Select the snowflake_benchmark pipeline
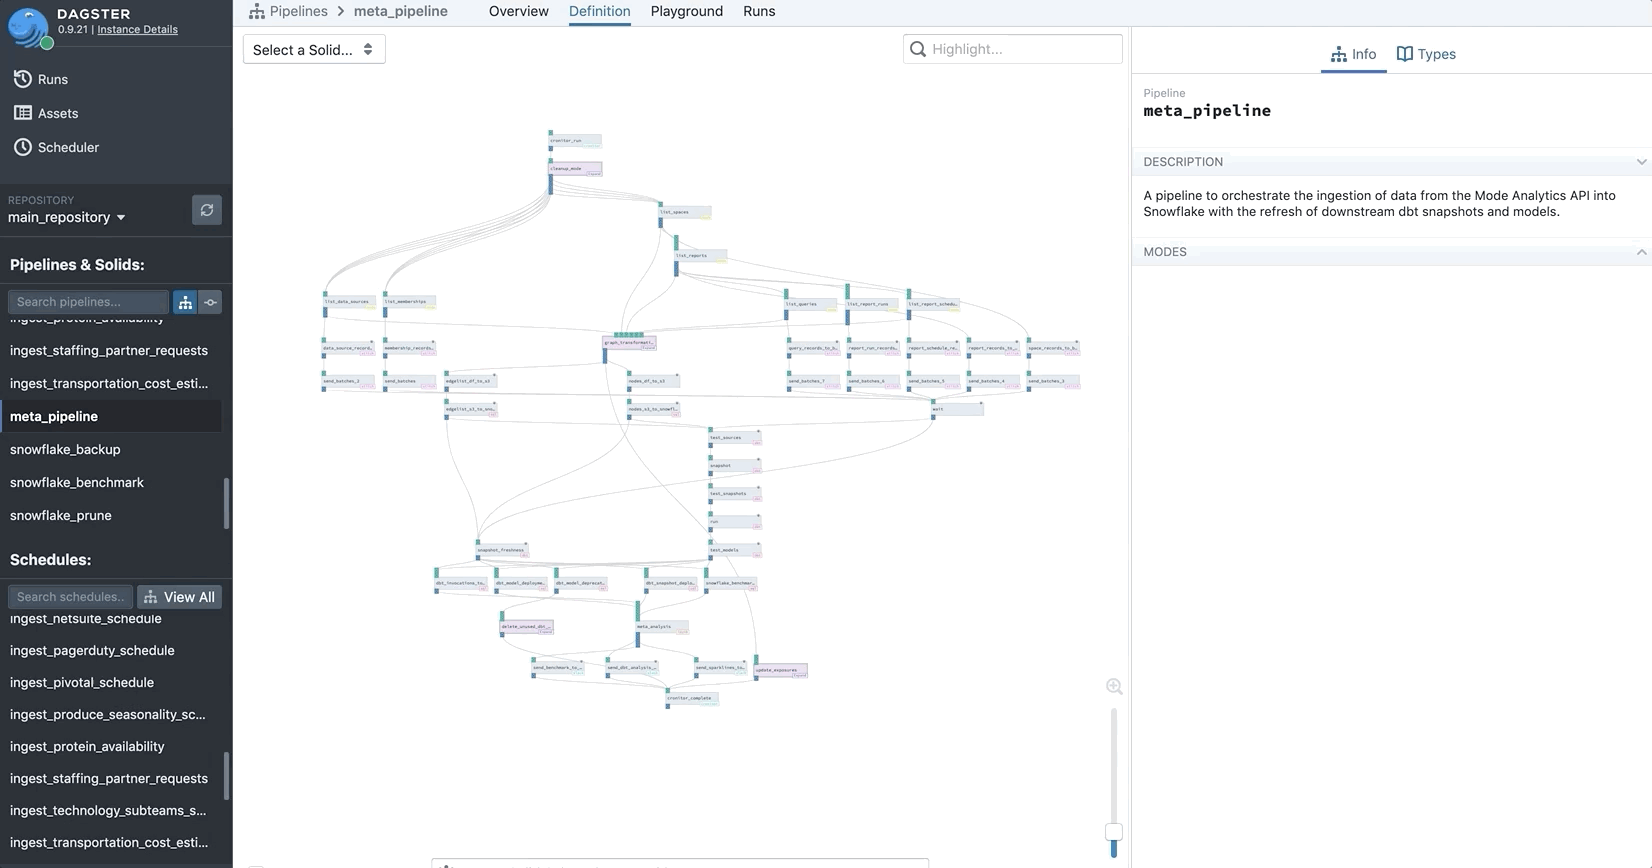Viewport: 1652px width, 868px height. click(x=77, y=482)
